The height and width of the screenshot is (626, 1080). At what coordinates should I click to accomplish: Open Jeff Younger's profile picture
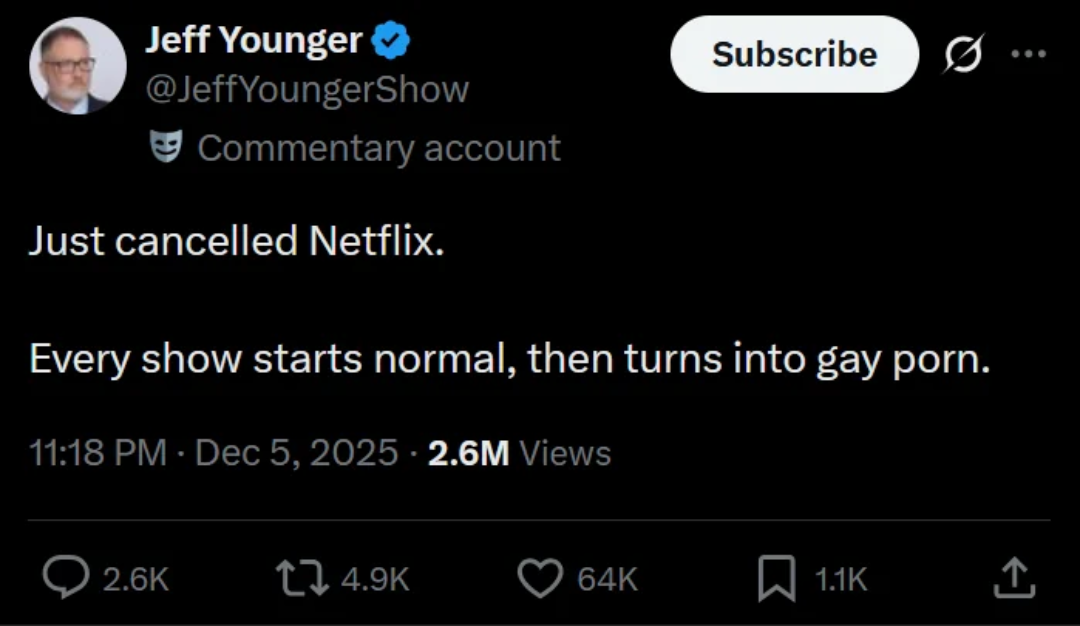click(x=77, y=66)
